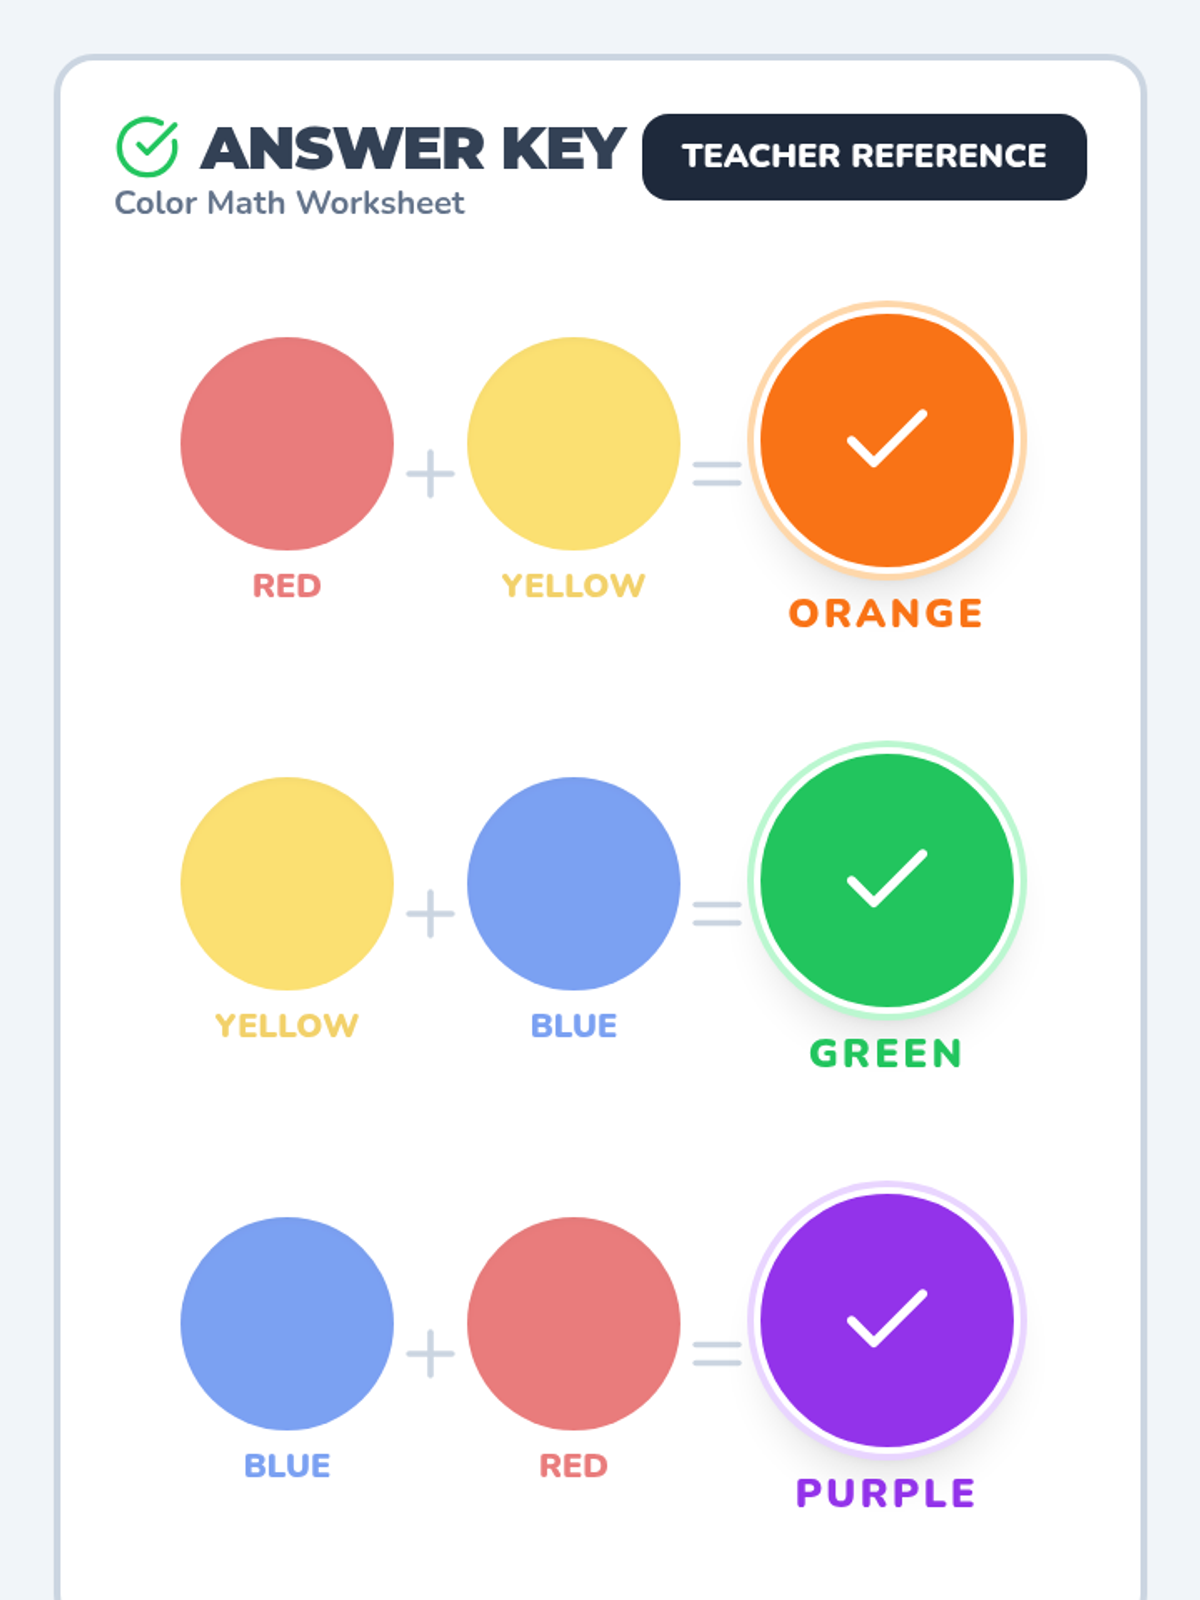The image size is (1200, 1600).
Task: Select the blue circle in third row
Action: click(x=287, y=1324)
